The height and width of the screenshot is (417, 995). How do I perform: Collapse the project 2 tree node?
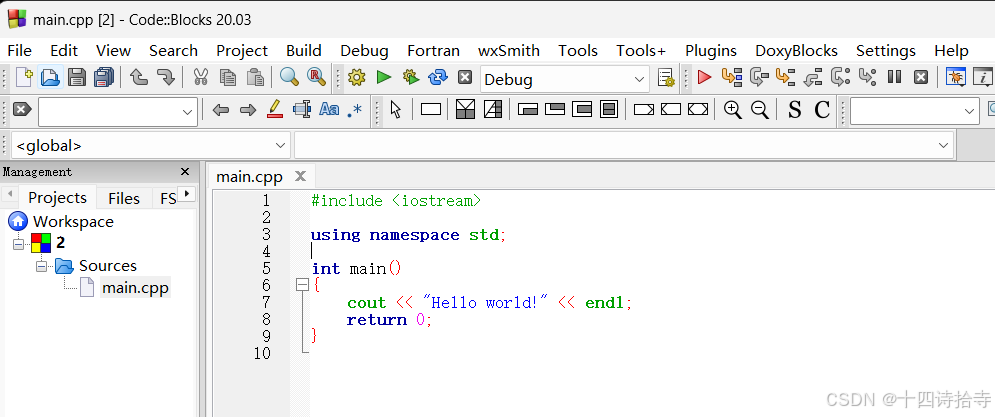(x=18, y=243)
